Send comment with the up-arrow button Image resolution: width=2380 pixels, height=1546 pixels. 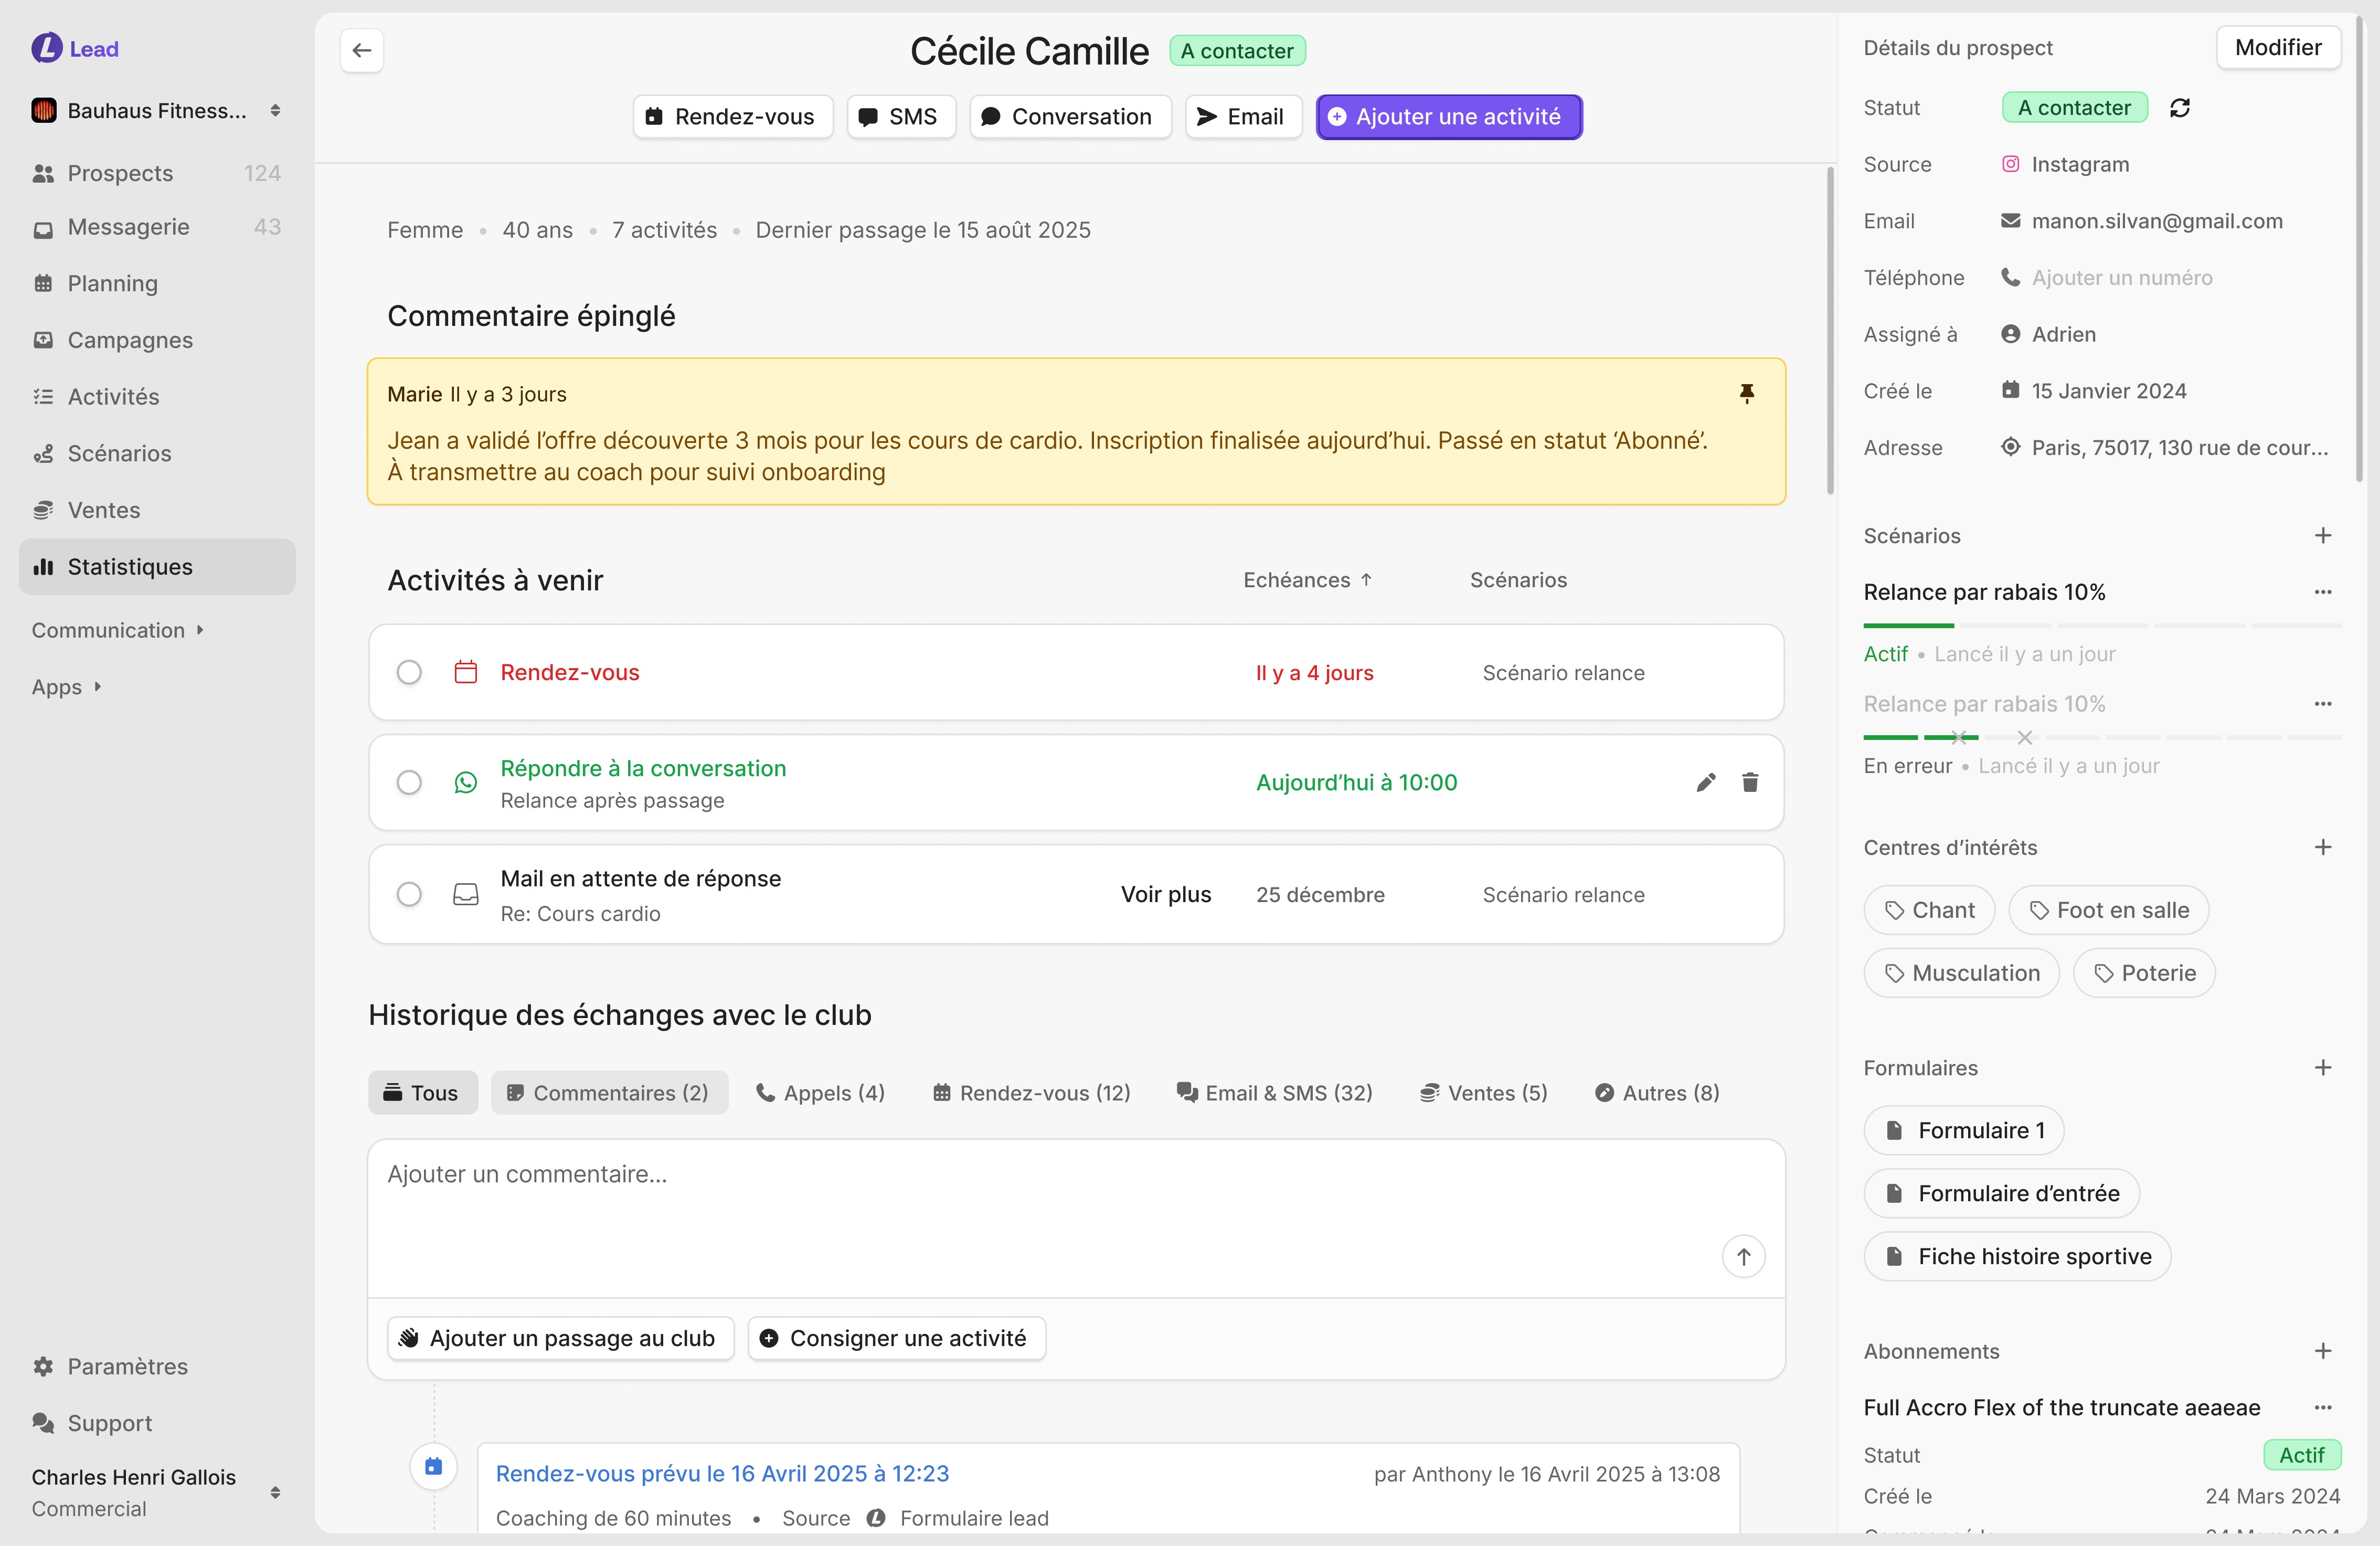click(x=1743, y=1257)
